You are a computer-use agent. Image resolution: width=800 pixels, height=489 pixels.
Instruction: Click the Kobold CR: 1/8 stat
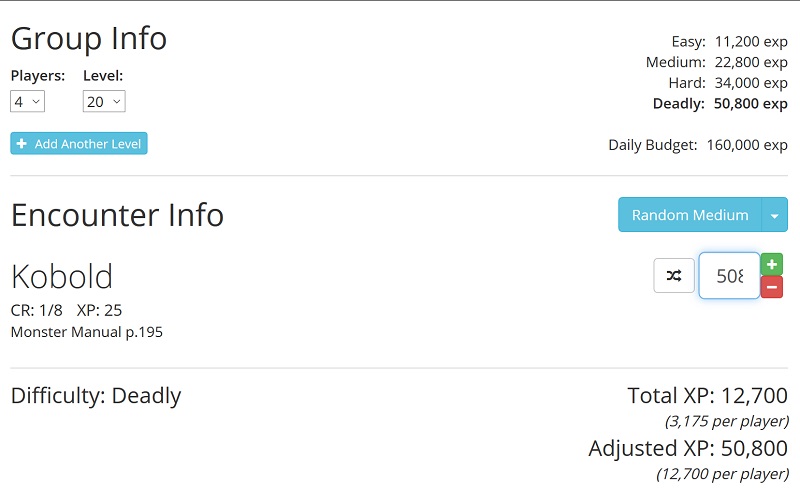point(37,310)
